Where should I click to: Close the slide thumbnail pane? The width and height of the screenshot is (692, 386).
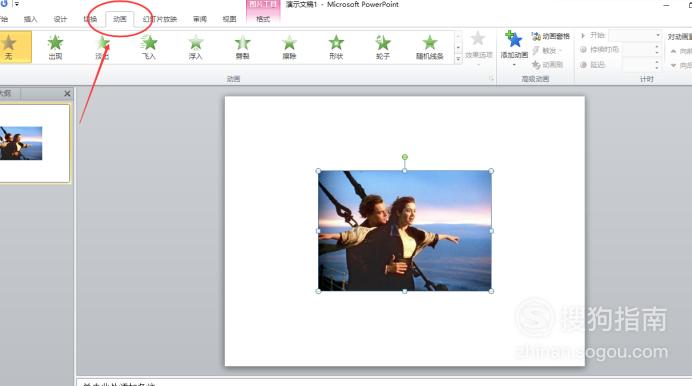[67, 94]
